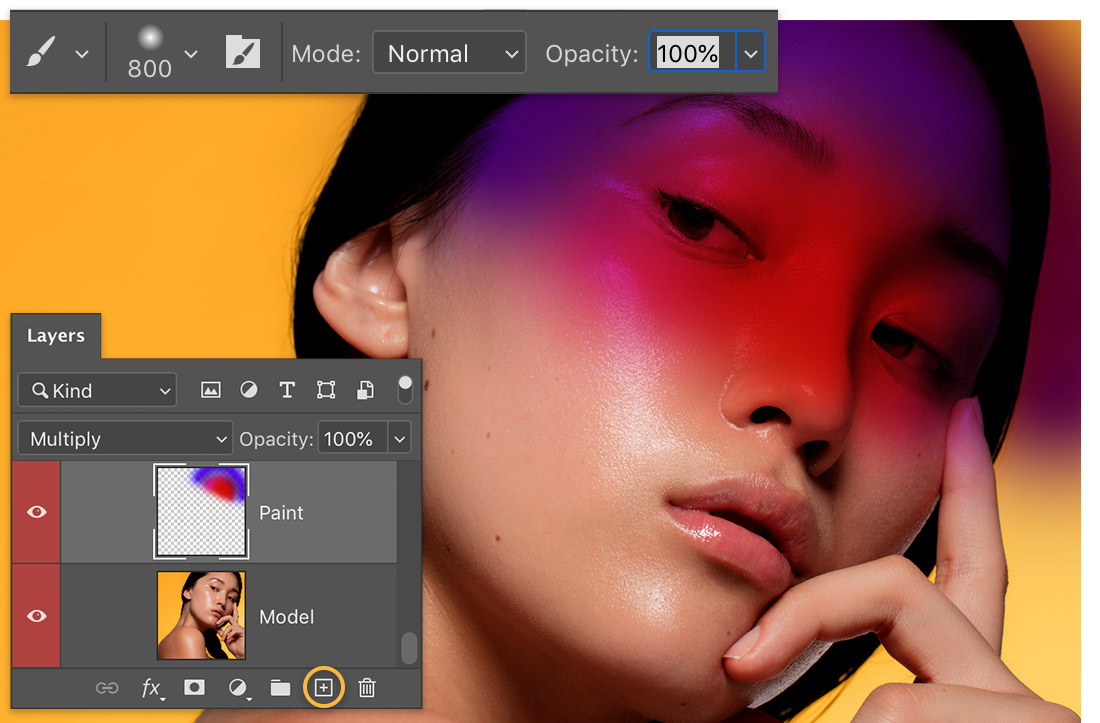Select the Model layer name
Image resolution: width=1100 pixels, height=723 pixels.
pyautogui.click(x=286, y=616)
